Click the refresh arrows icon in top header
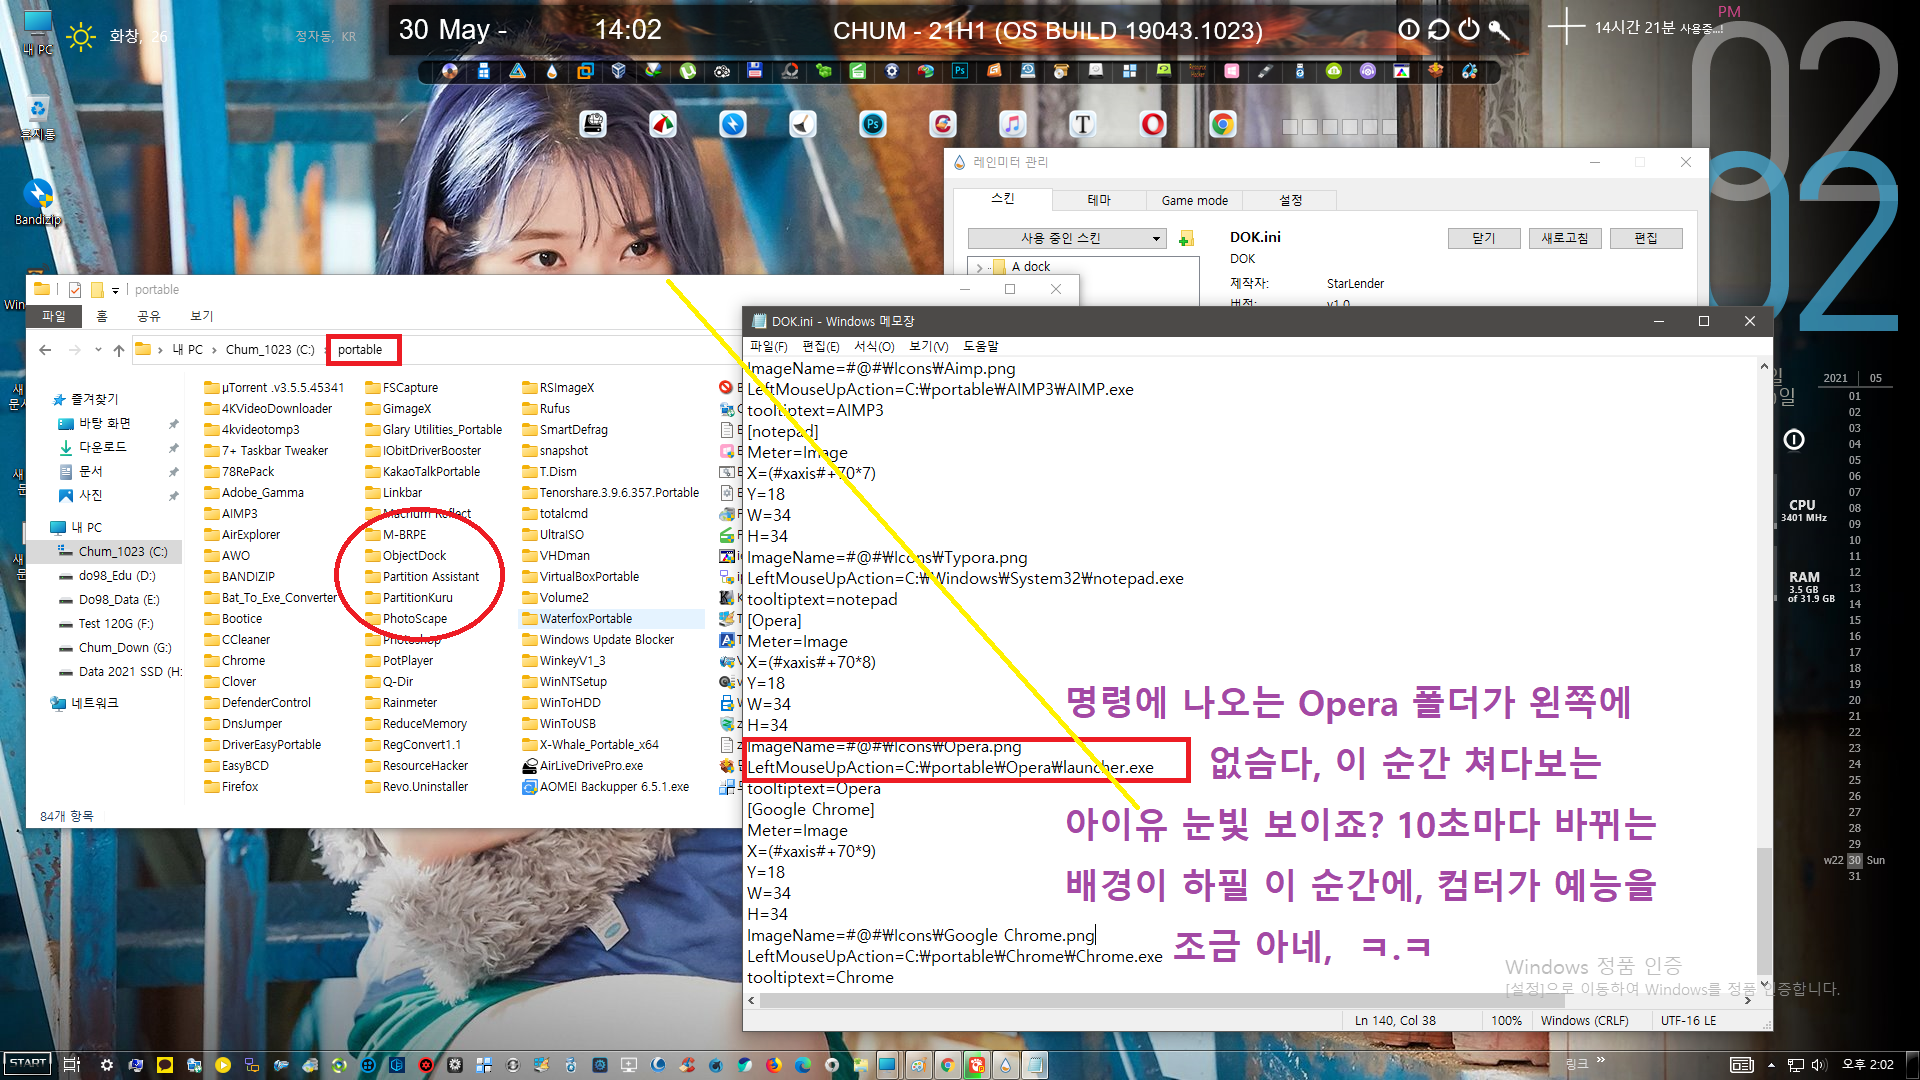 1438,30
